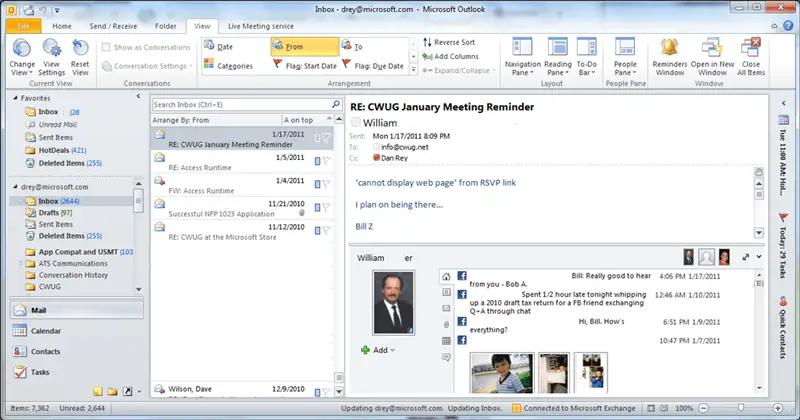
Task: Click the search magnifier icon
Action: click(336, 104)
